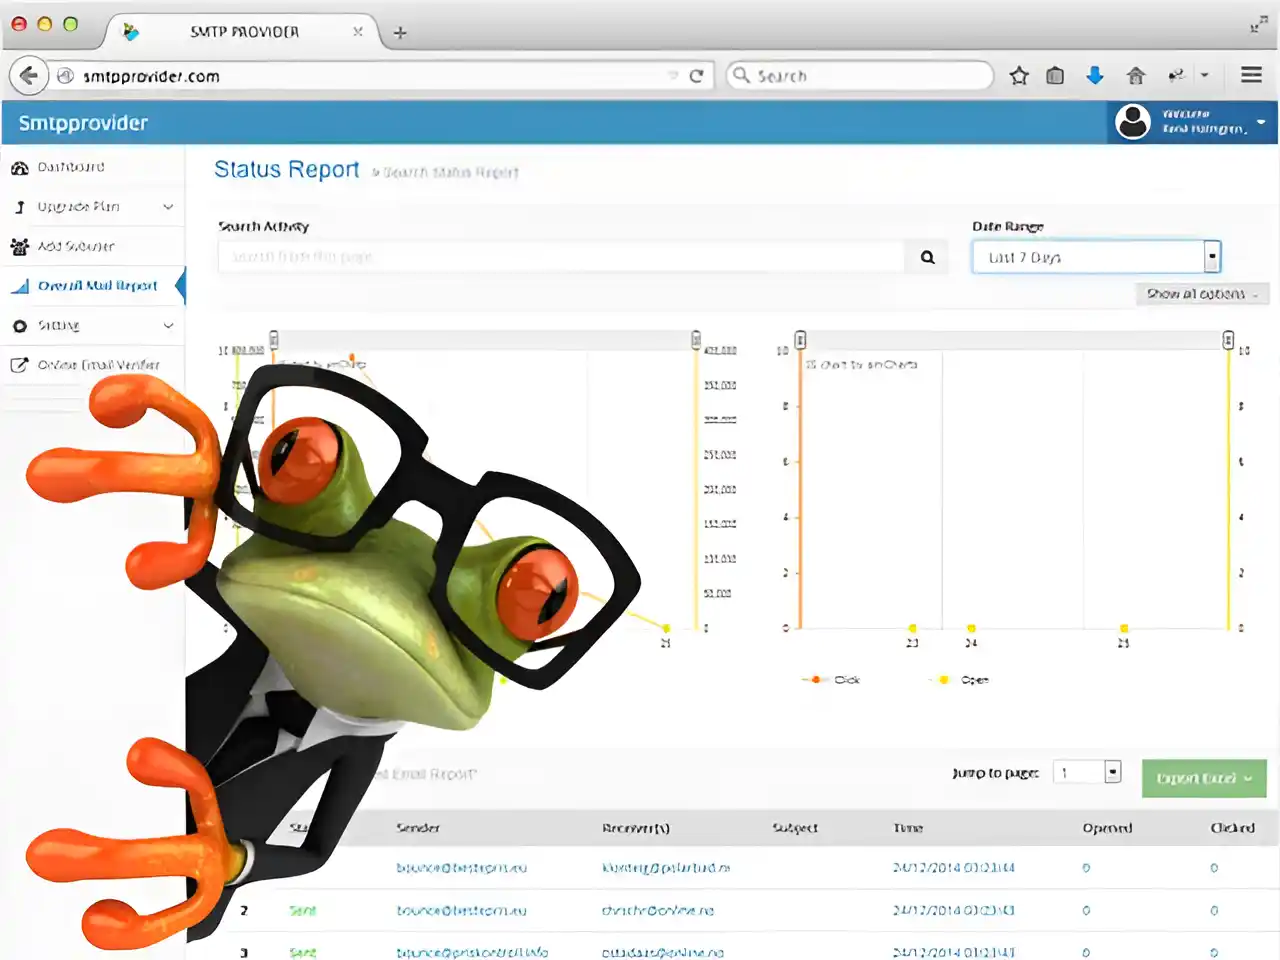1280x960 pixels.
Task: Go back with the browser back arrow
Action: click(29, 75)
